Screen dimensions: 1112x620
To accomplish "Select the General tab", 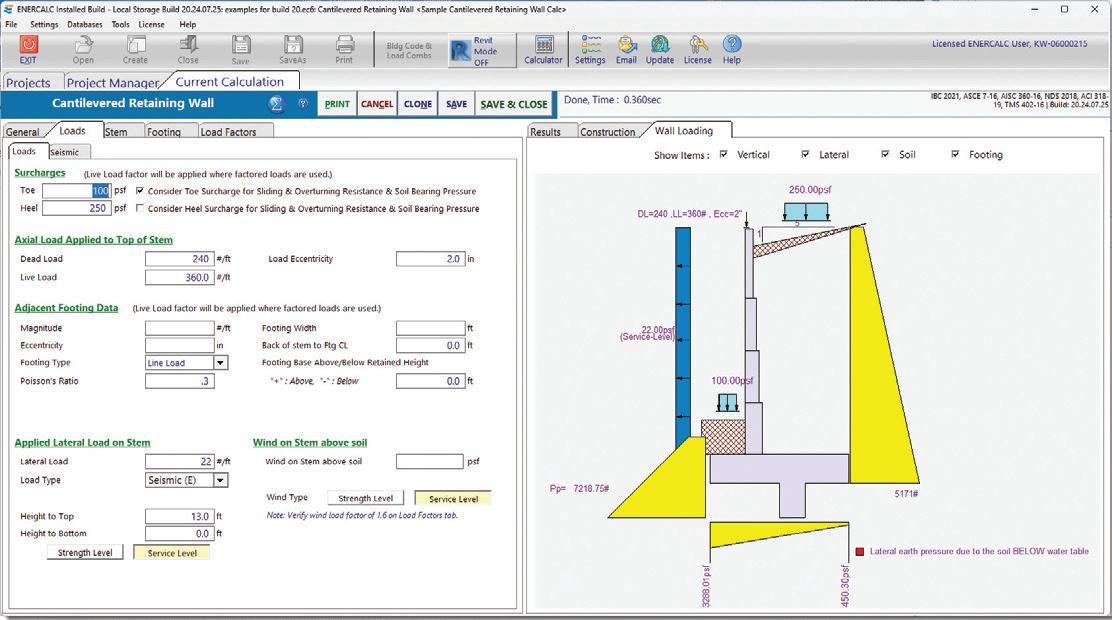I will click(23, 132).
